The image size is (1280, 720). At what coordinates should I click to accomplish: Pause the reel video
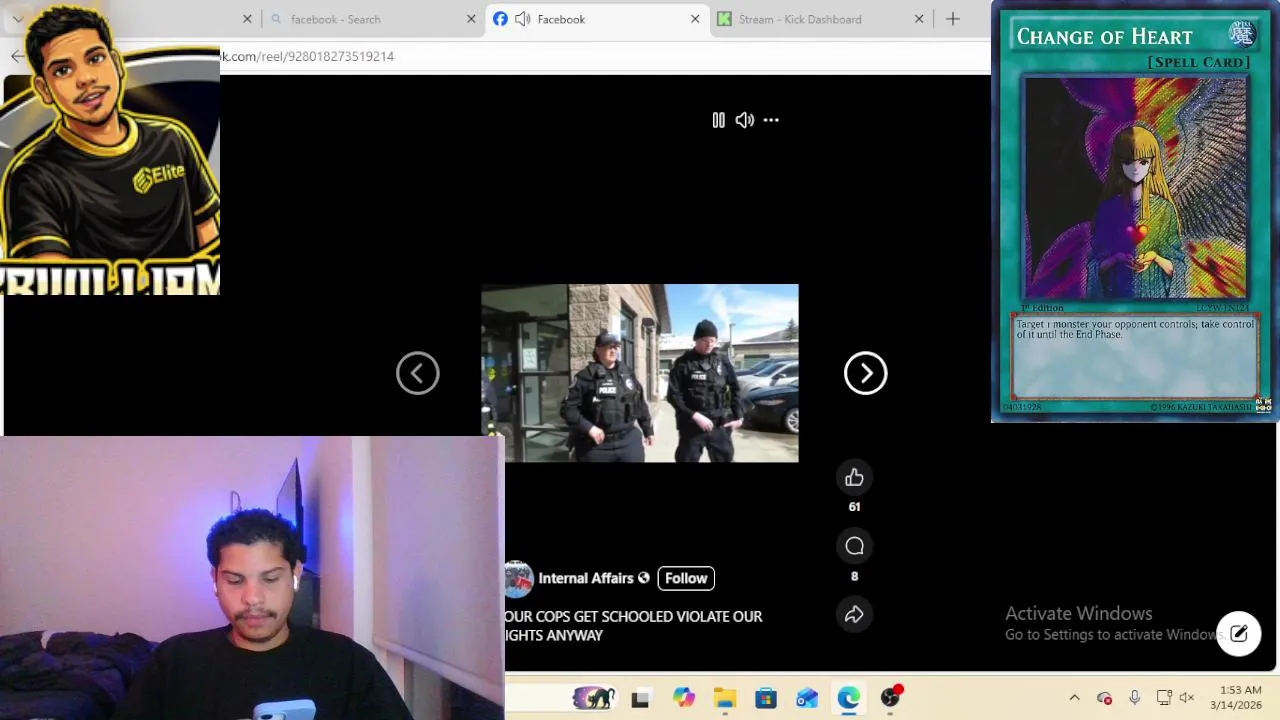pyautogui.click(x=718, y=120)
